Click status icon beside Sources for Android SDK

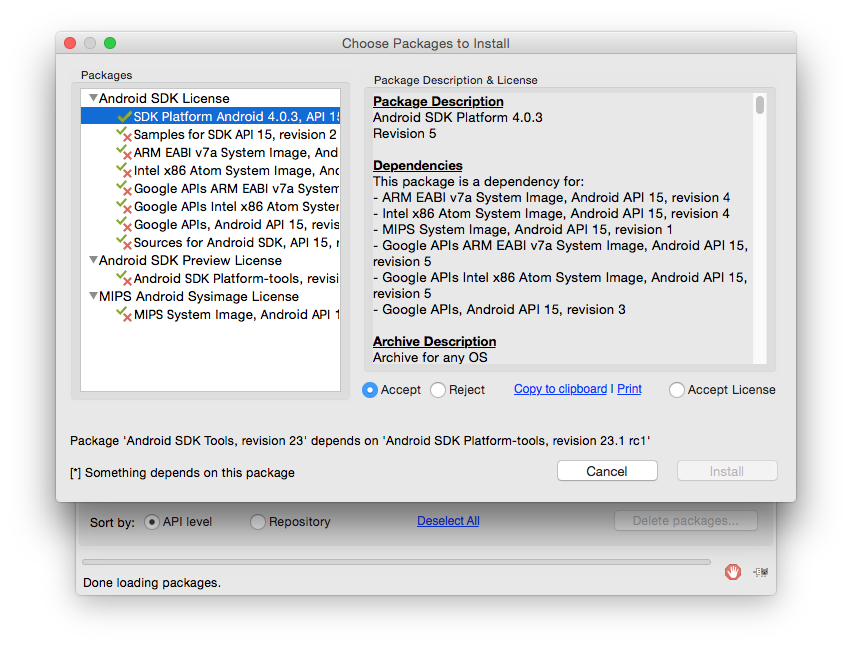pyautogui.click(x=125, y=243)
